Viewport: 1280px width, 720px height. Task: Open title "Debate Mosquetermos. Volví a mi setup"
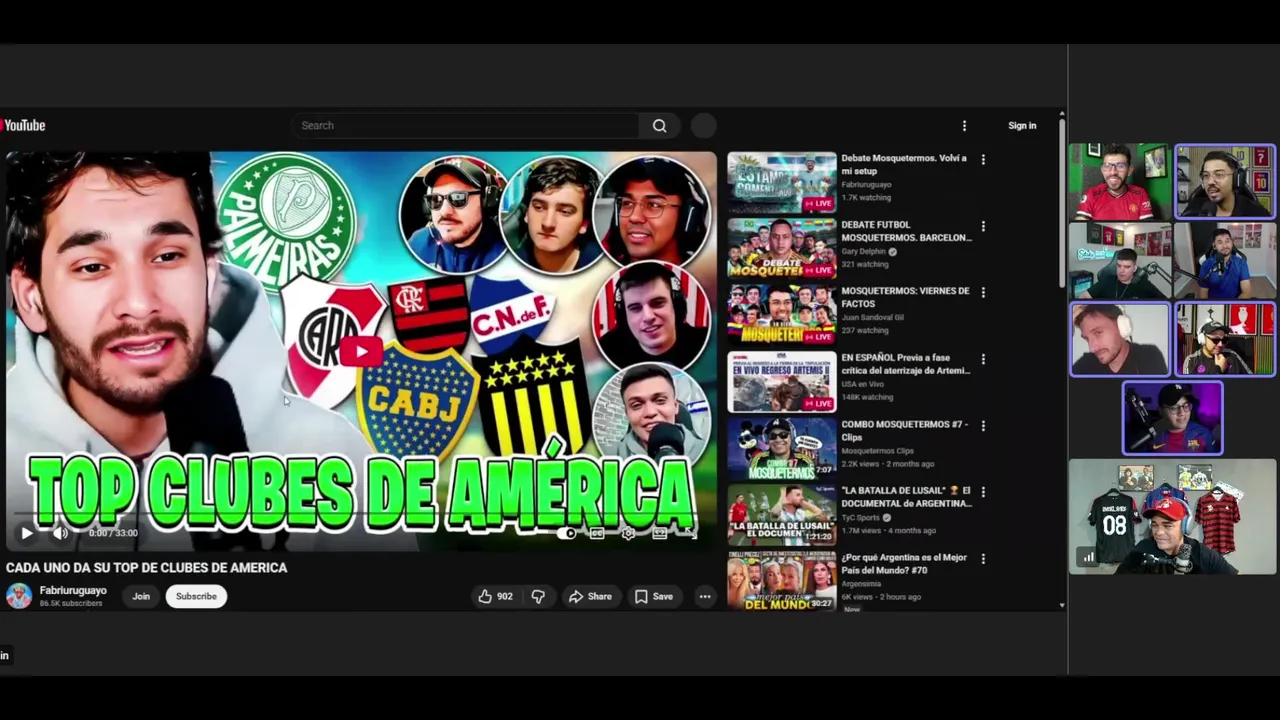click(904, 164)
